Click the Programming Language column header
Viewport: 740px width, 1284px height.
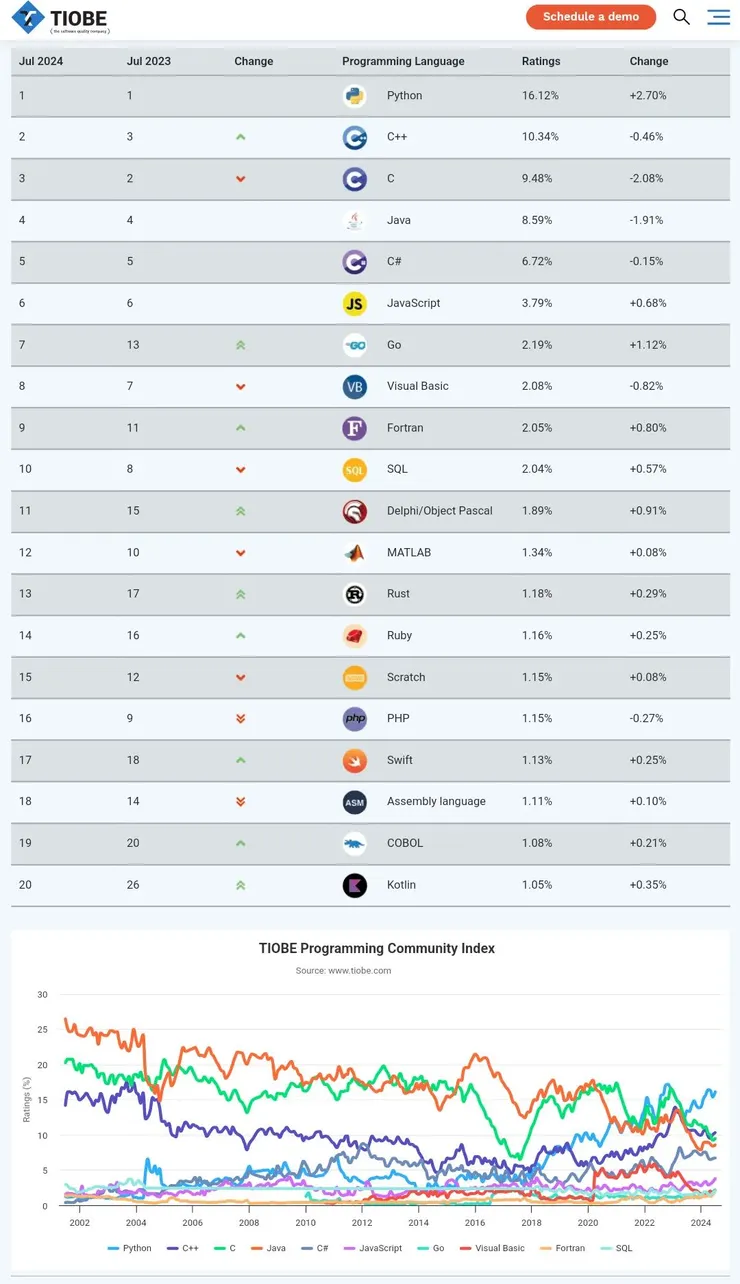click(403, 61)
